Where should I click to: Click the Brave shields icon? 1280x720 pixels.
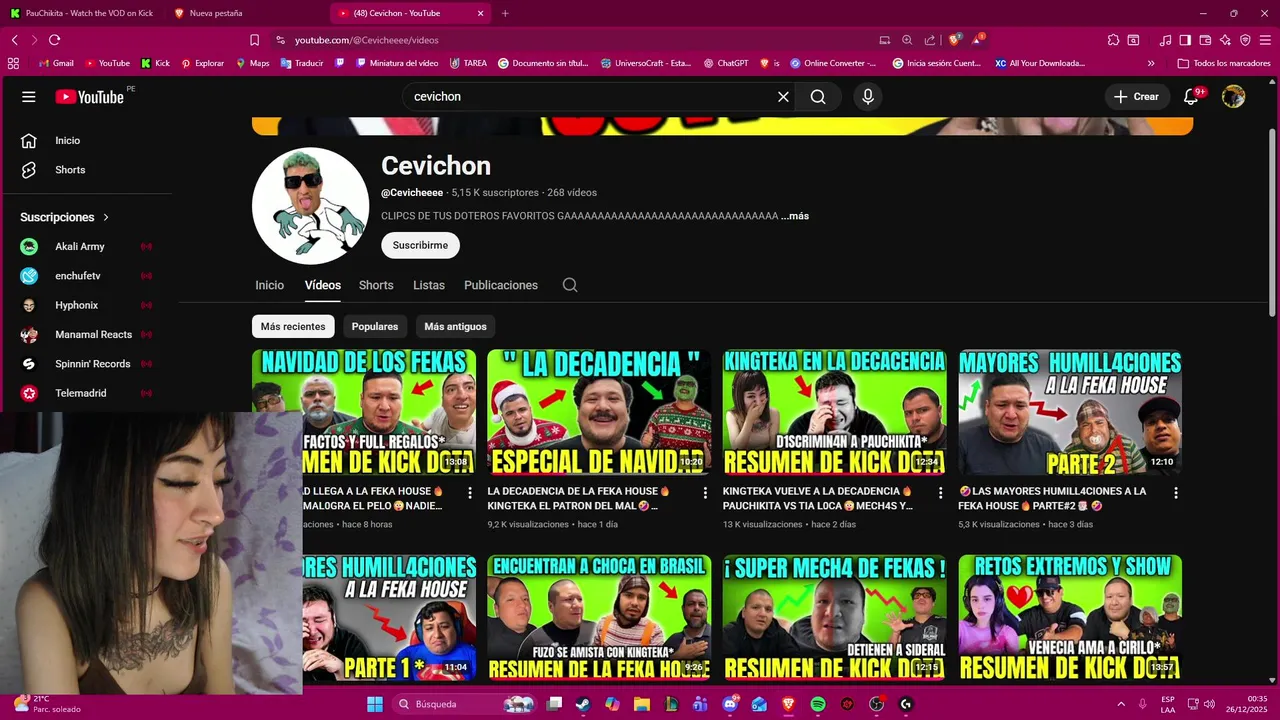click(x=955, y=40)
